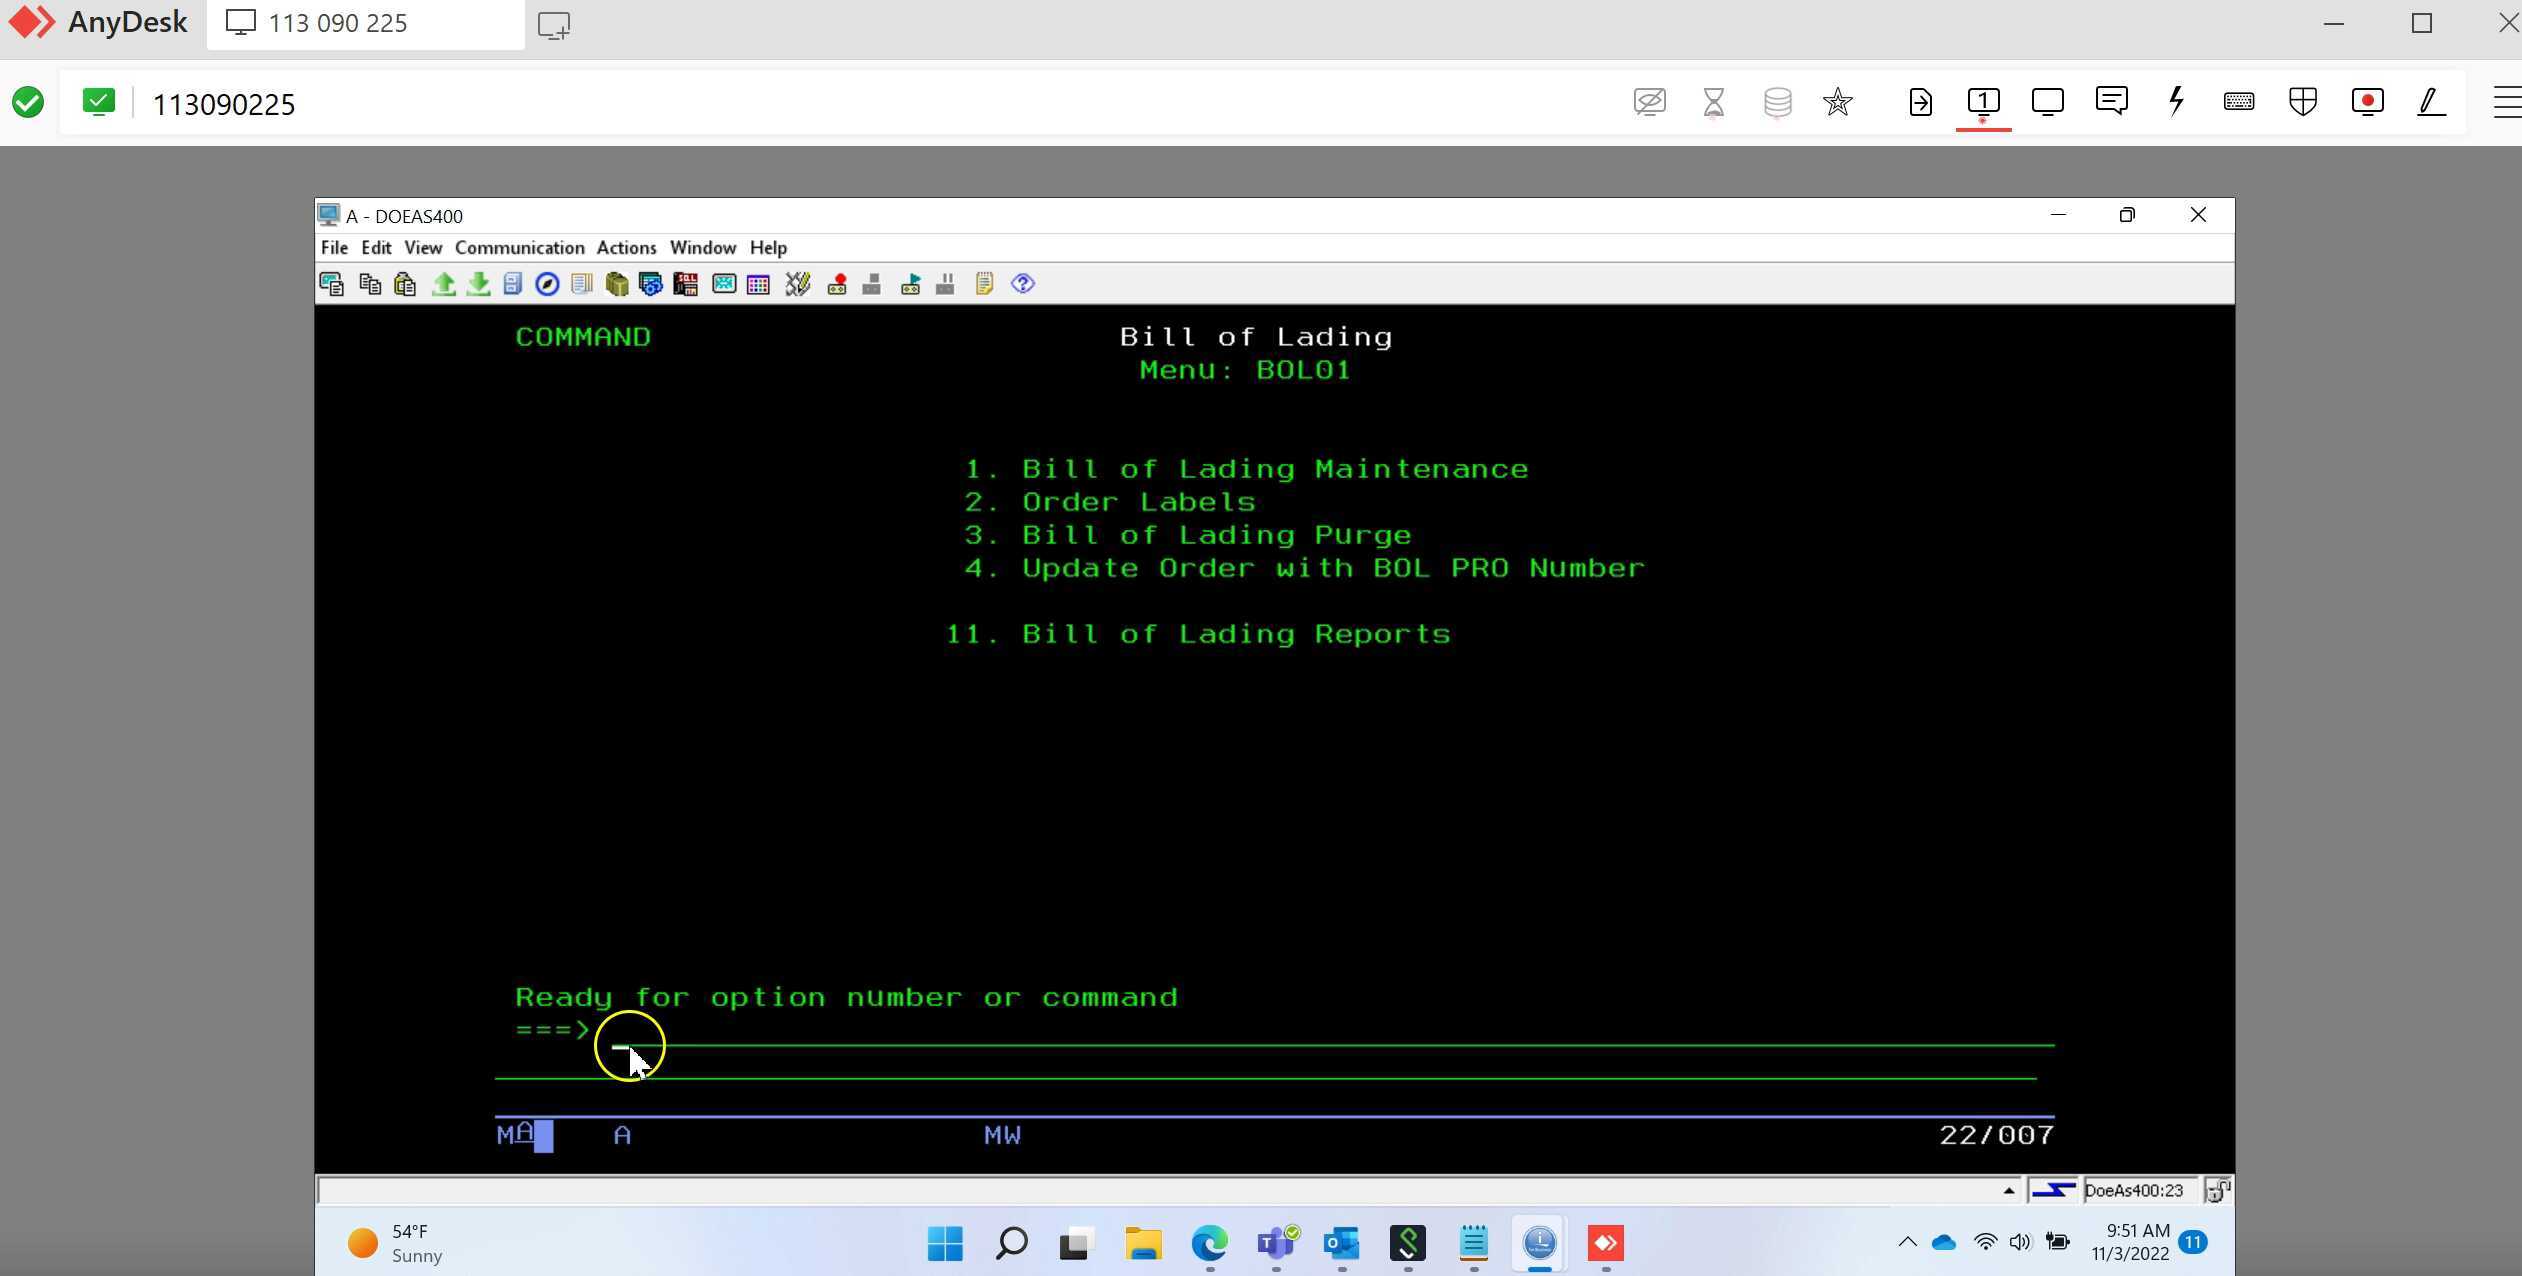Toggle the AnyDesk whiteboard pen icon
This screenshot has height=1276, width=2522.
pos(2431,102)
